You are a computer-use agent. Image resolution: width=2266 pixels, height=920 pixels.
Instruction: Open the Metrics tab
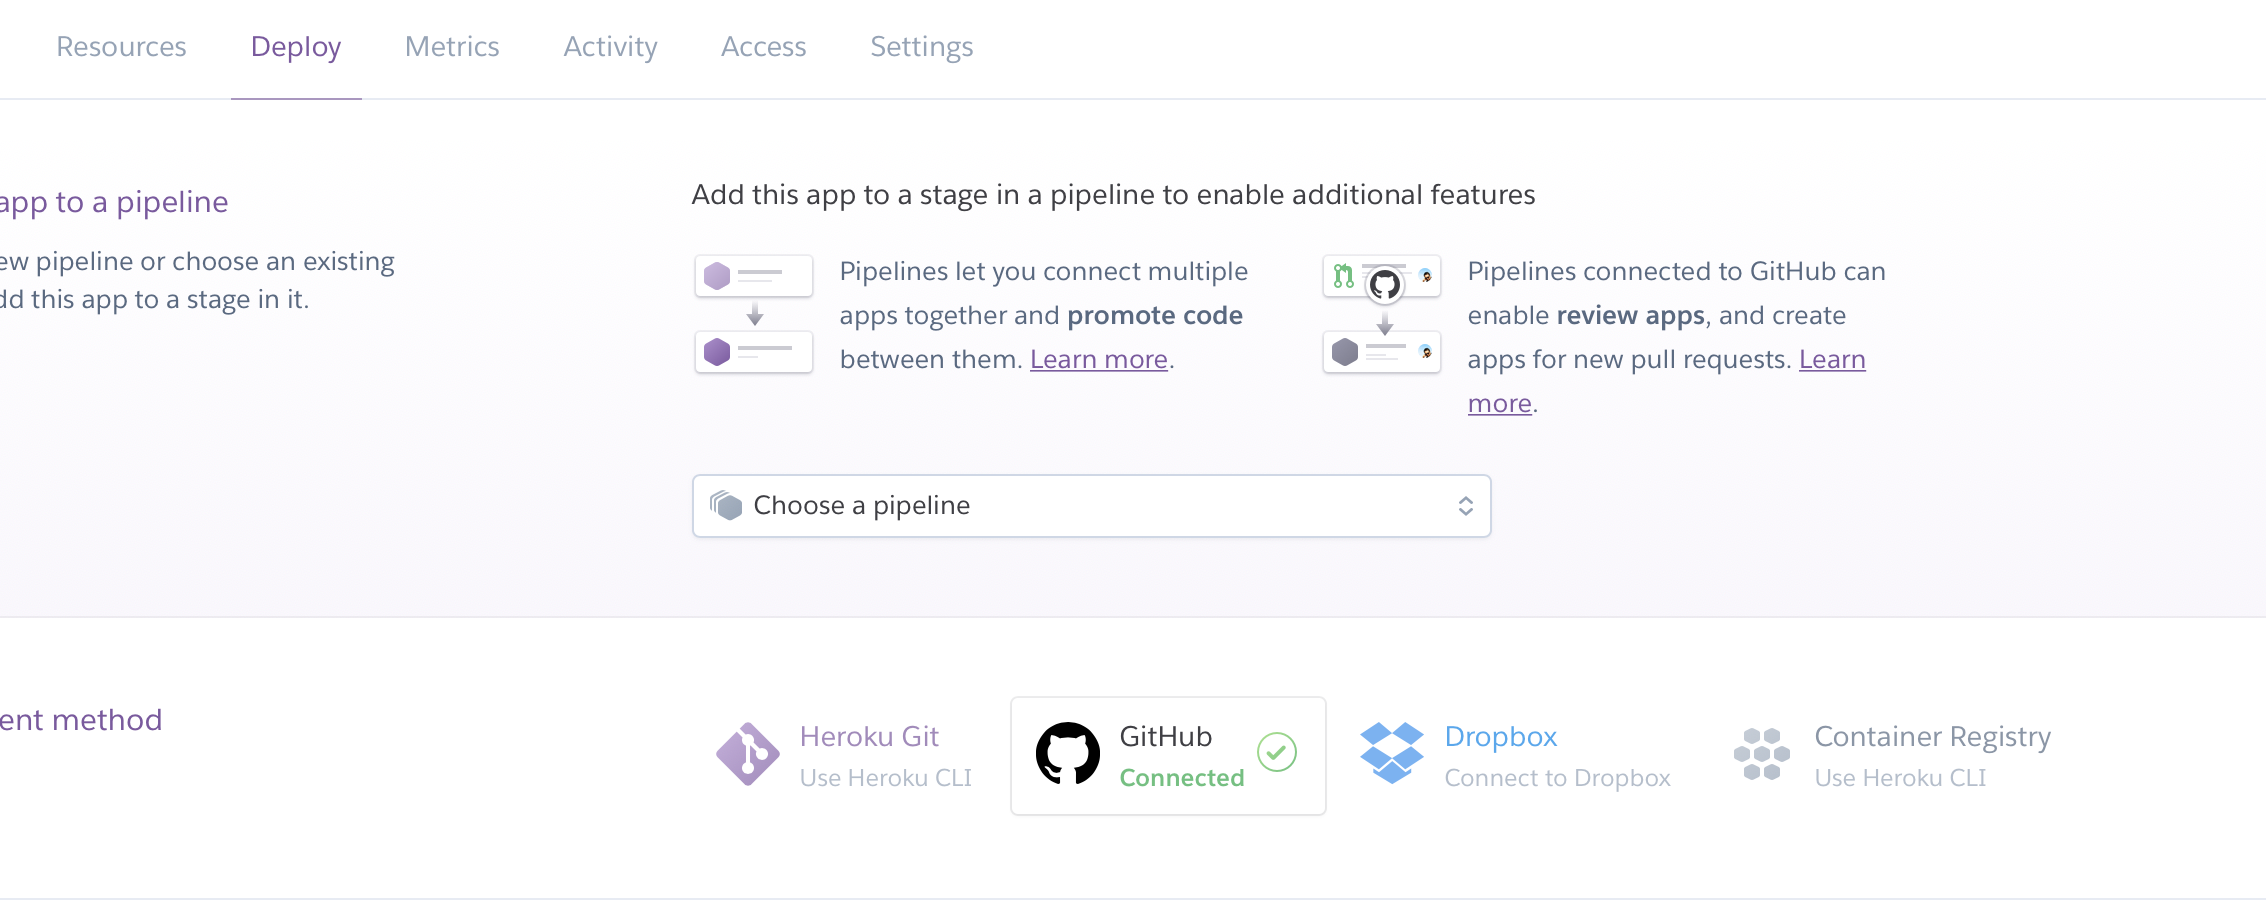[x=452, y=47]
